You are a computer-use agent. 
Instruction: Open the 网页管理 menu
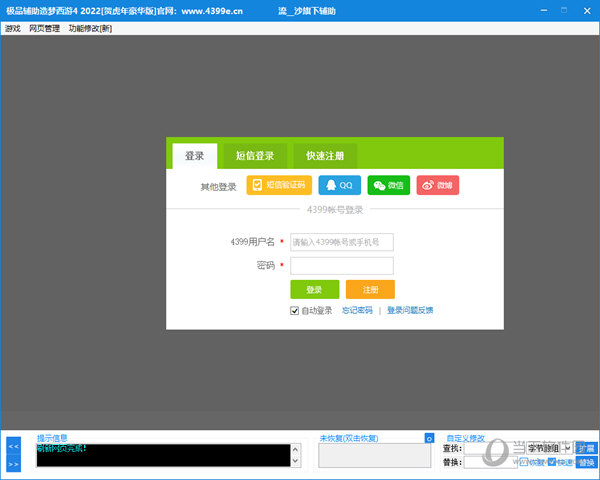tap(44, 28)
